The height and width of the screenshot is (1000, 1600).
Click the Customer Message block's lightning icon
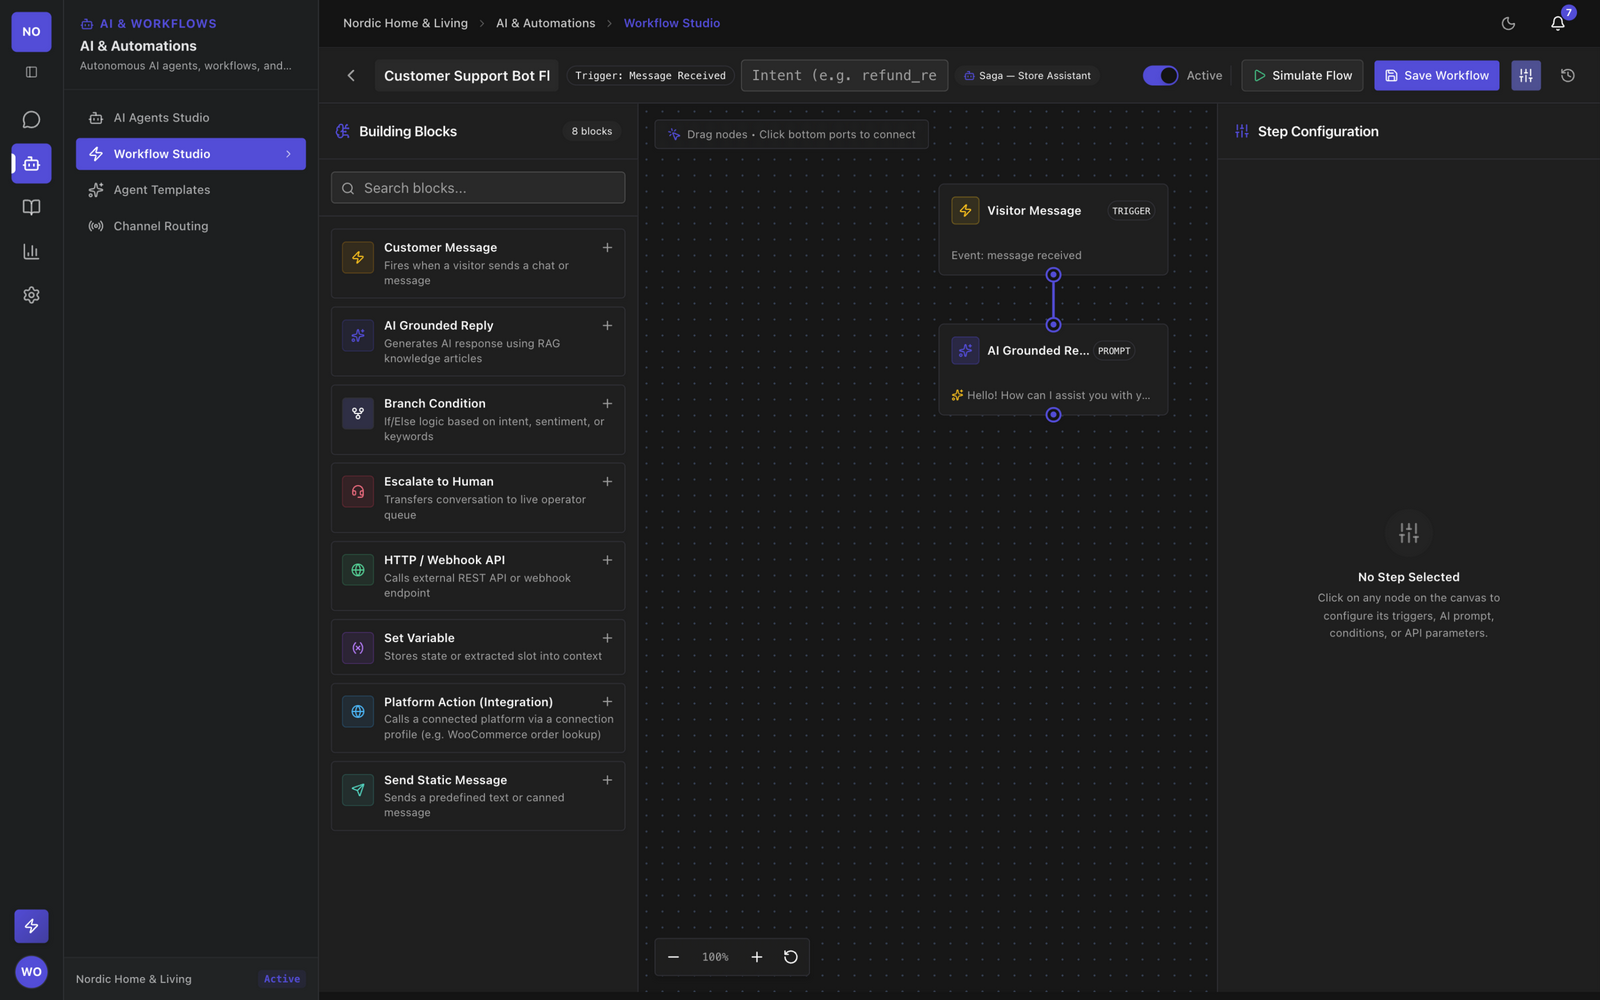pyautogui.click(x=358, y=257)
